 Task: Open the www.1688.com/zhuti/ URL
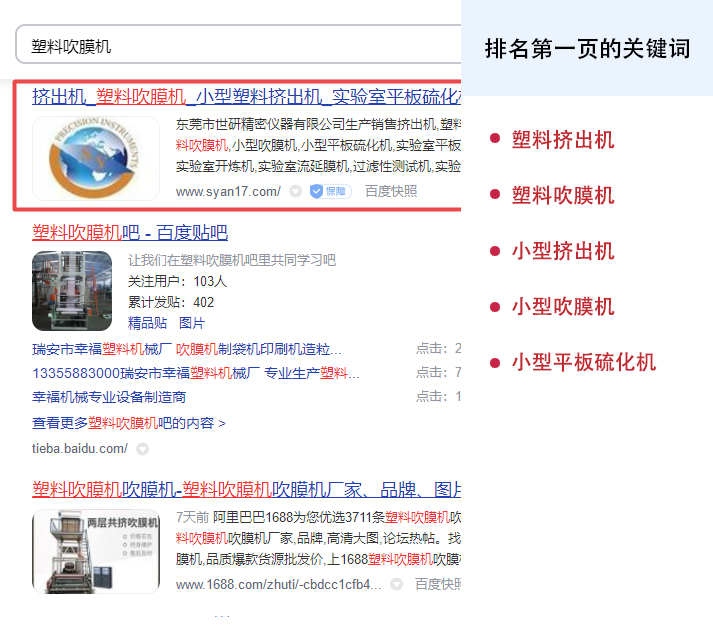pyautogui.click(x=278, y=584)
